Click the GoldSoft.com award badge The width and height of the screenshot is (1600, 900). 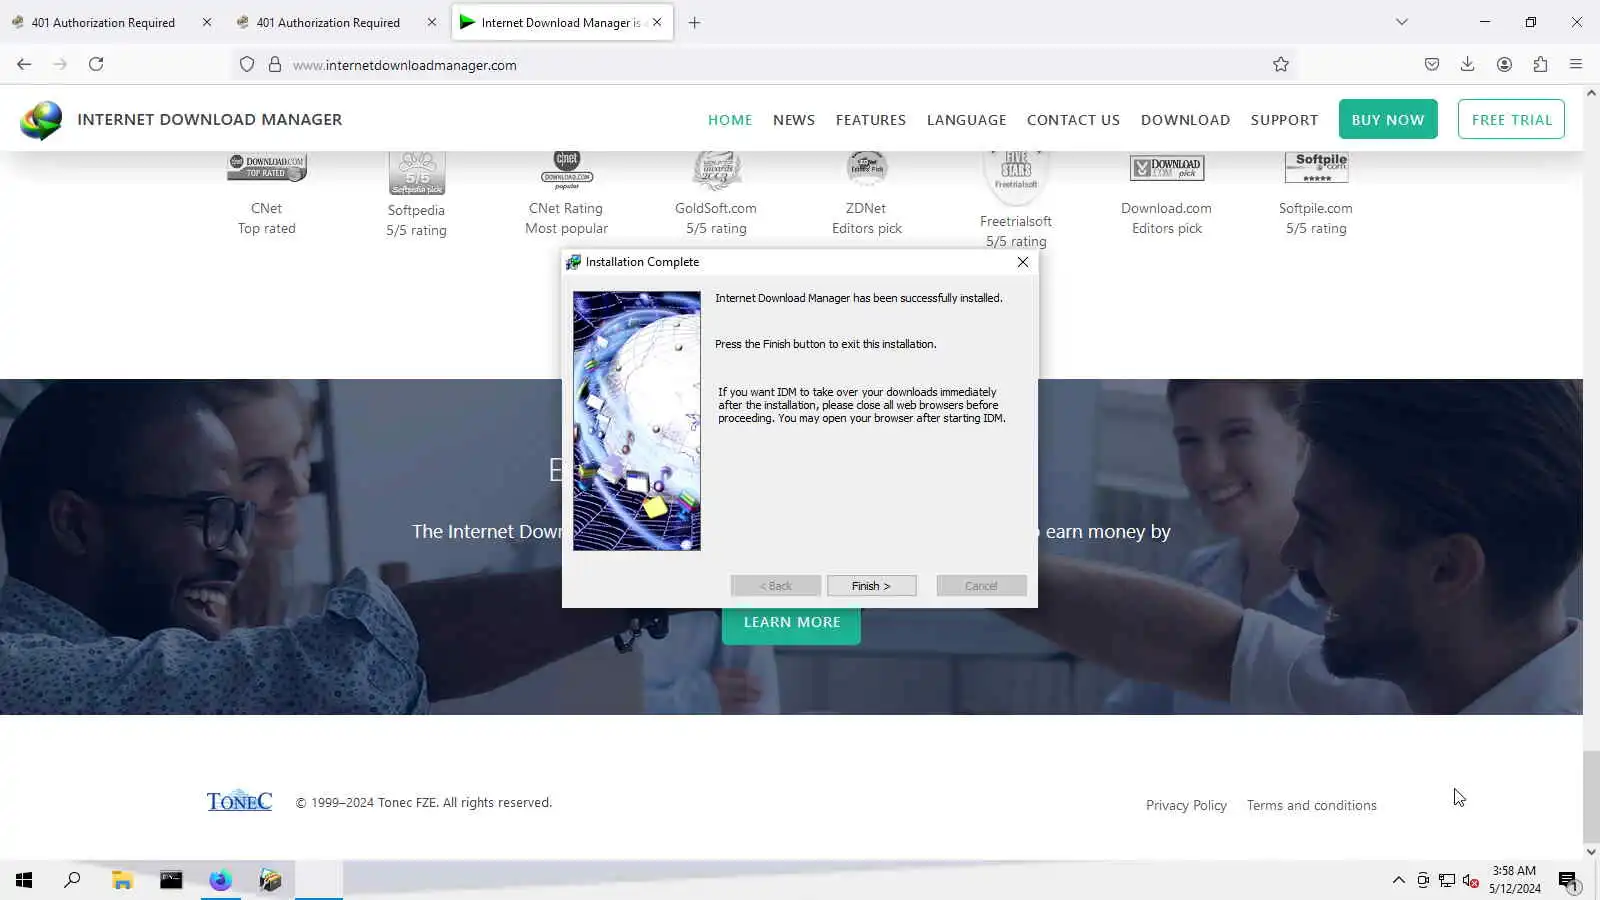[717, 170]
